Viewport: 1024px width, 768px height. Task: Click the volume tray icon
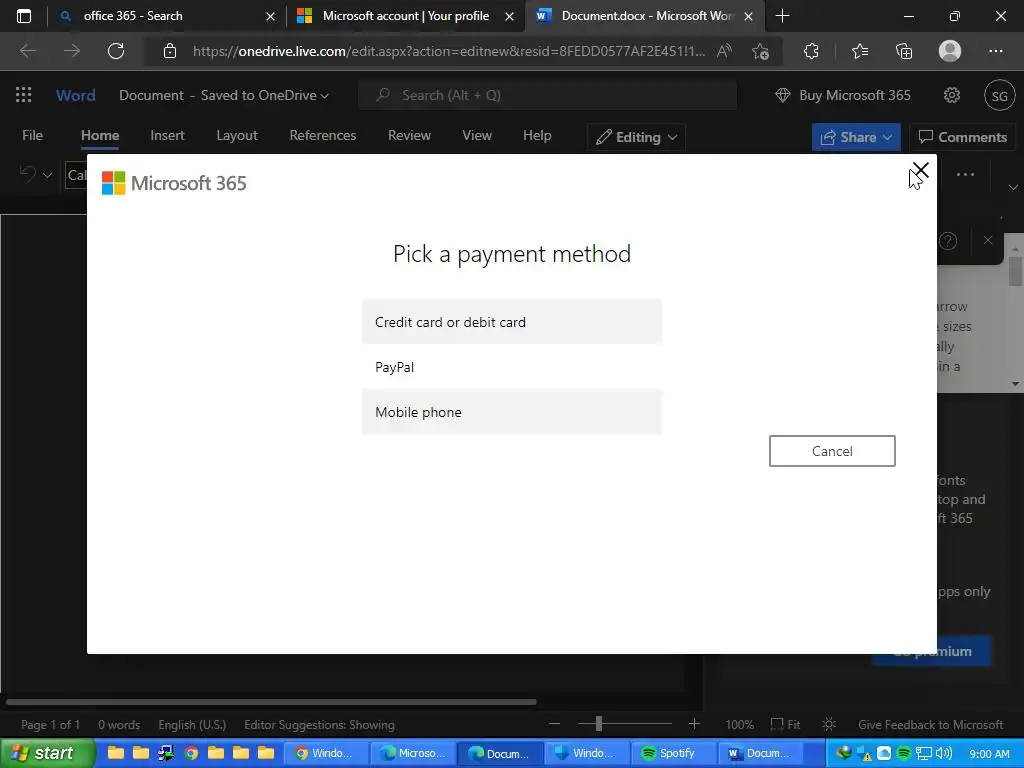coord(944,753)
